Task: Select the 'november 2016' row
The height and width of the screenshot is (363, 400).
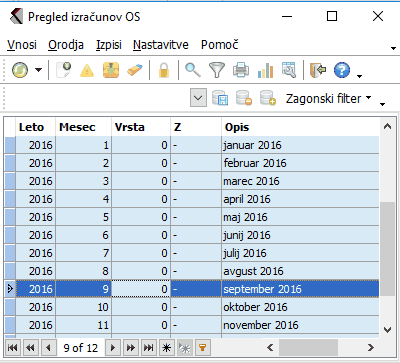Action: tap(192, 325)
